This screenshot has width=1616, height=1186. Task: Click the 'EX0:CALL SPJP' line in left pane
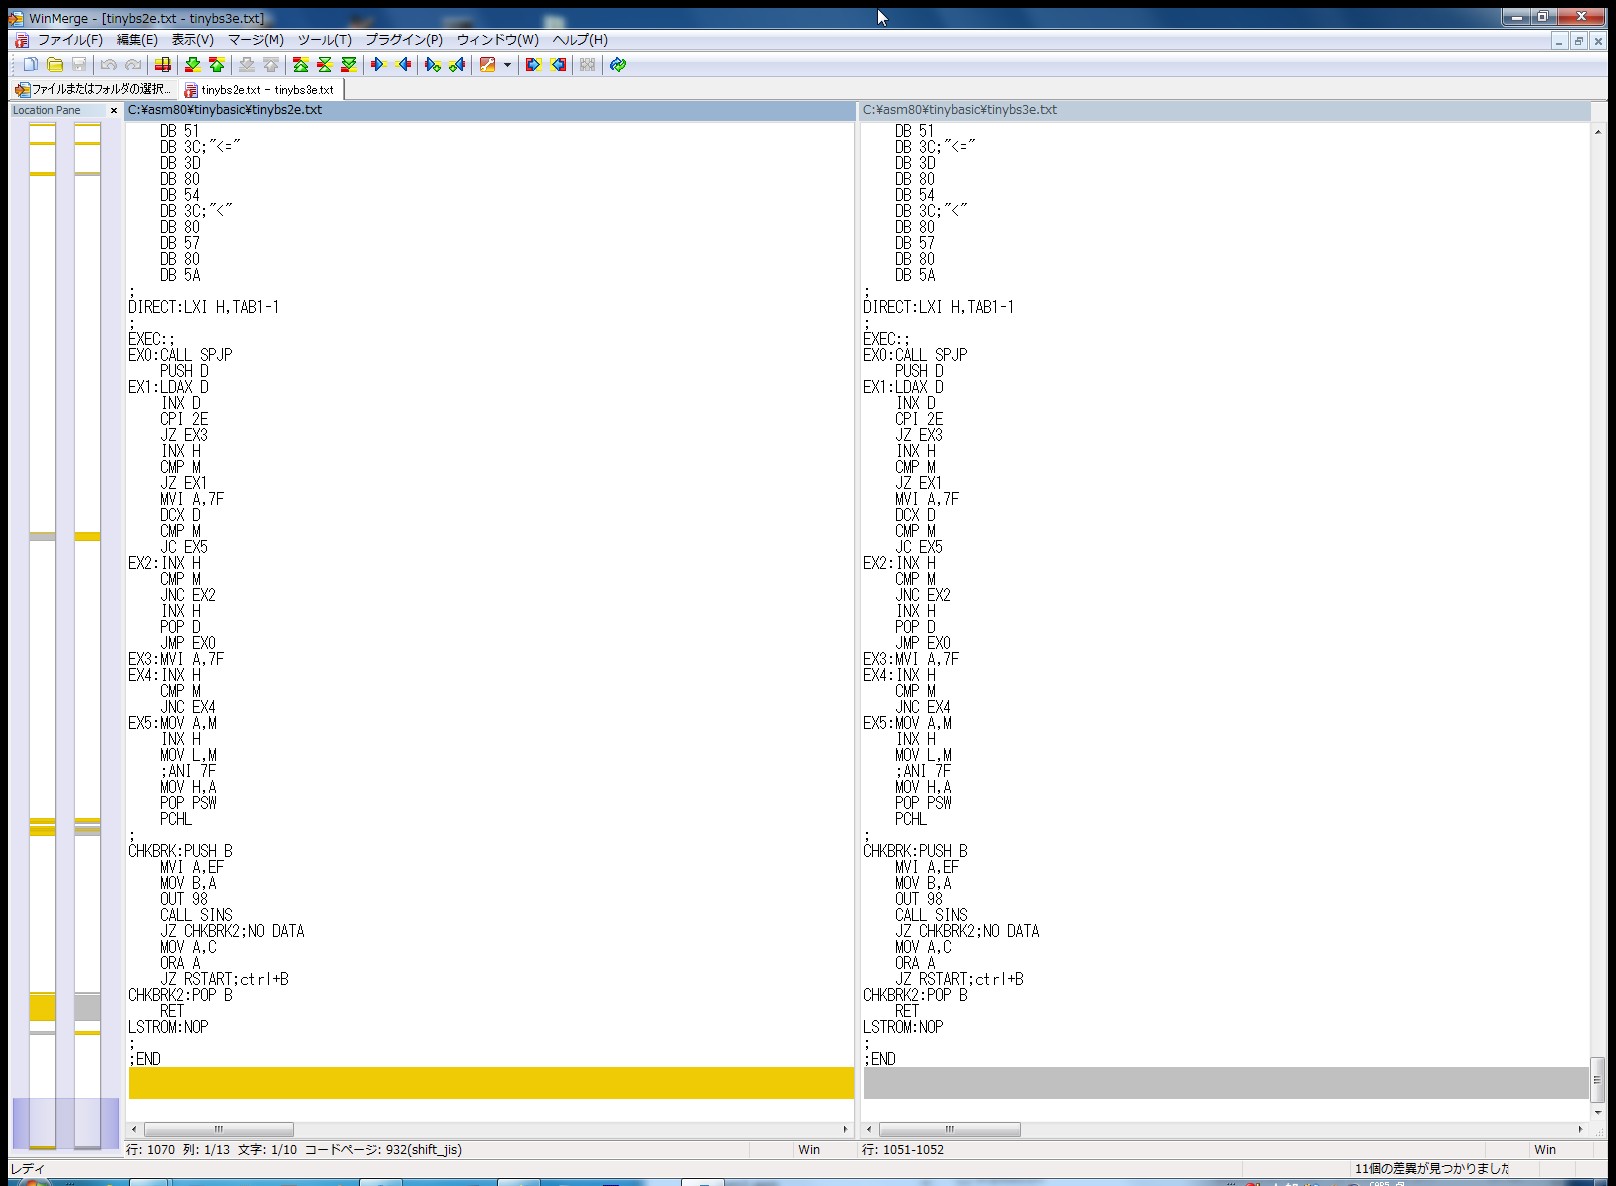point(180,355)
